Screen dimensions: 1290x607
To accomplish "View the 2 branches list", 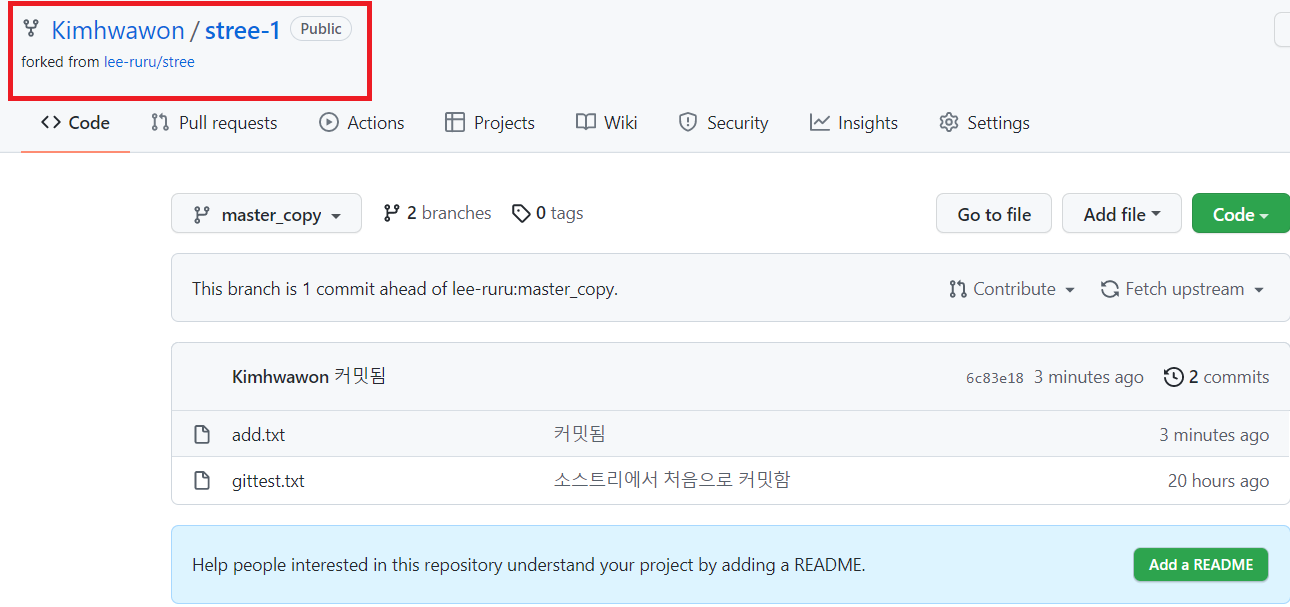I will [437, 213].
